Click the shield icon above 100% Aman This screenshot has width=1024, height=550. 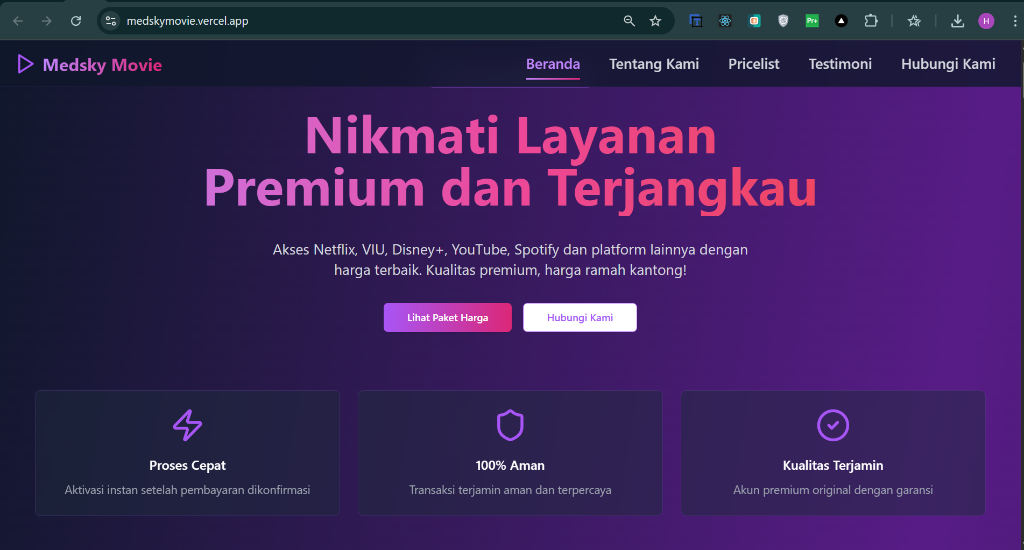[510, 425]
